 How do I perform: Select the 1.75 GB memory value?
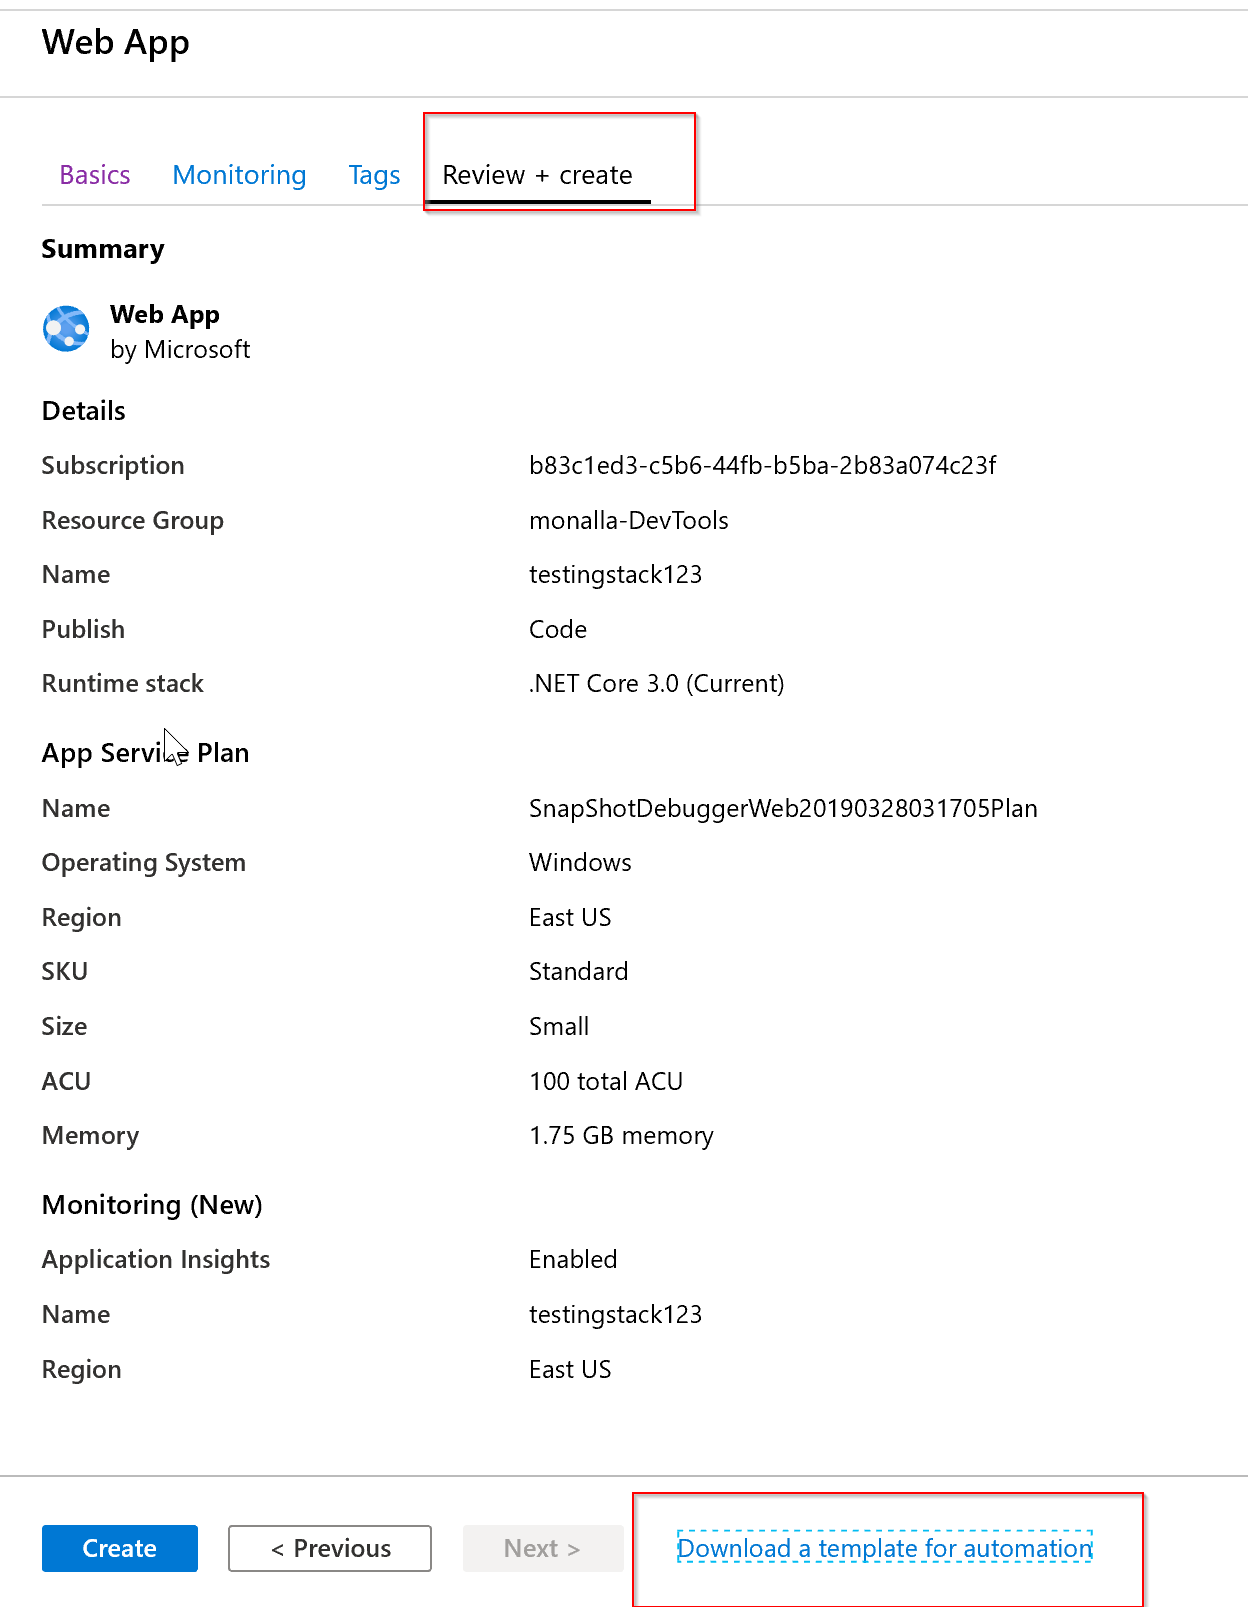tap(621, 1135)
